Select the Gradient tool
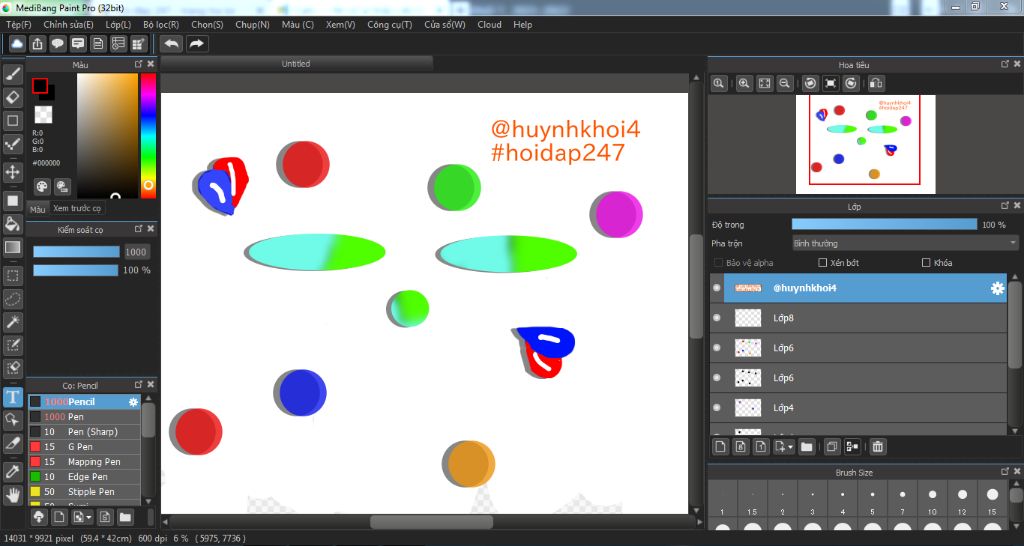 [x=12, y=247]
